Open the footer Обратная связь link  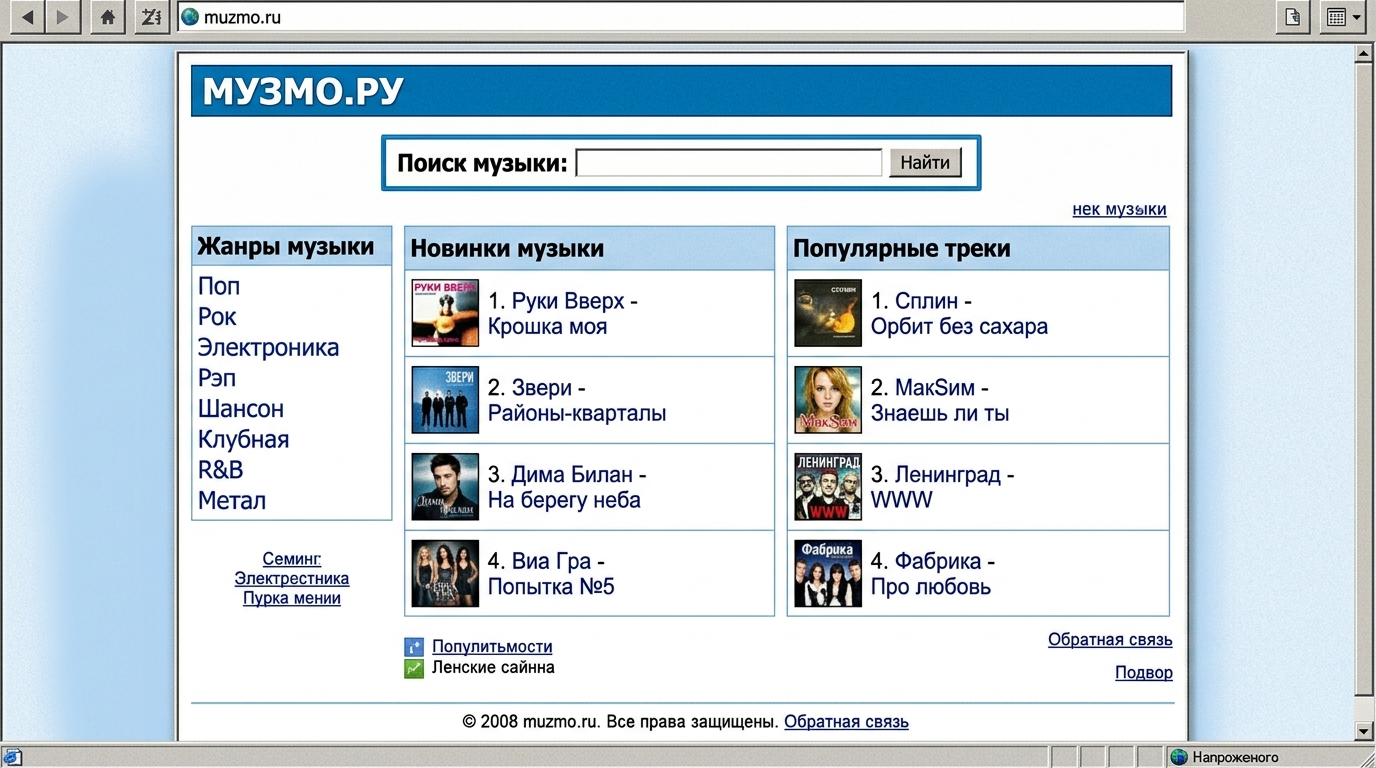pos(846,722)
